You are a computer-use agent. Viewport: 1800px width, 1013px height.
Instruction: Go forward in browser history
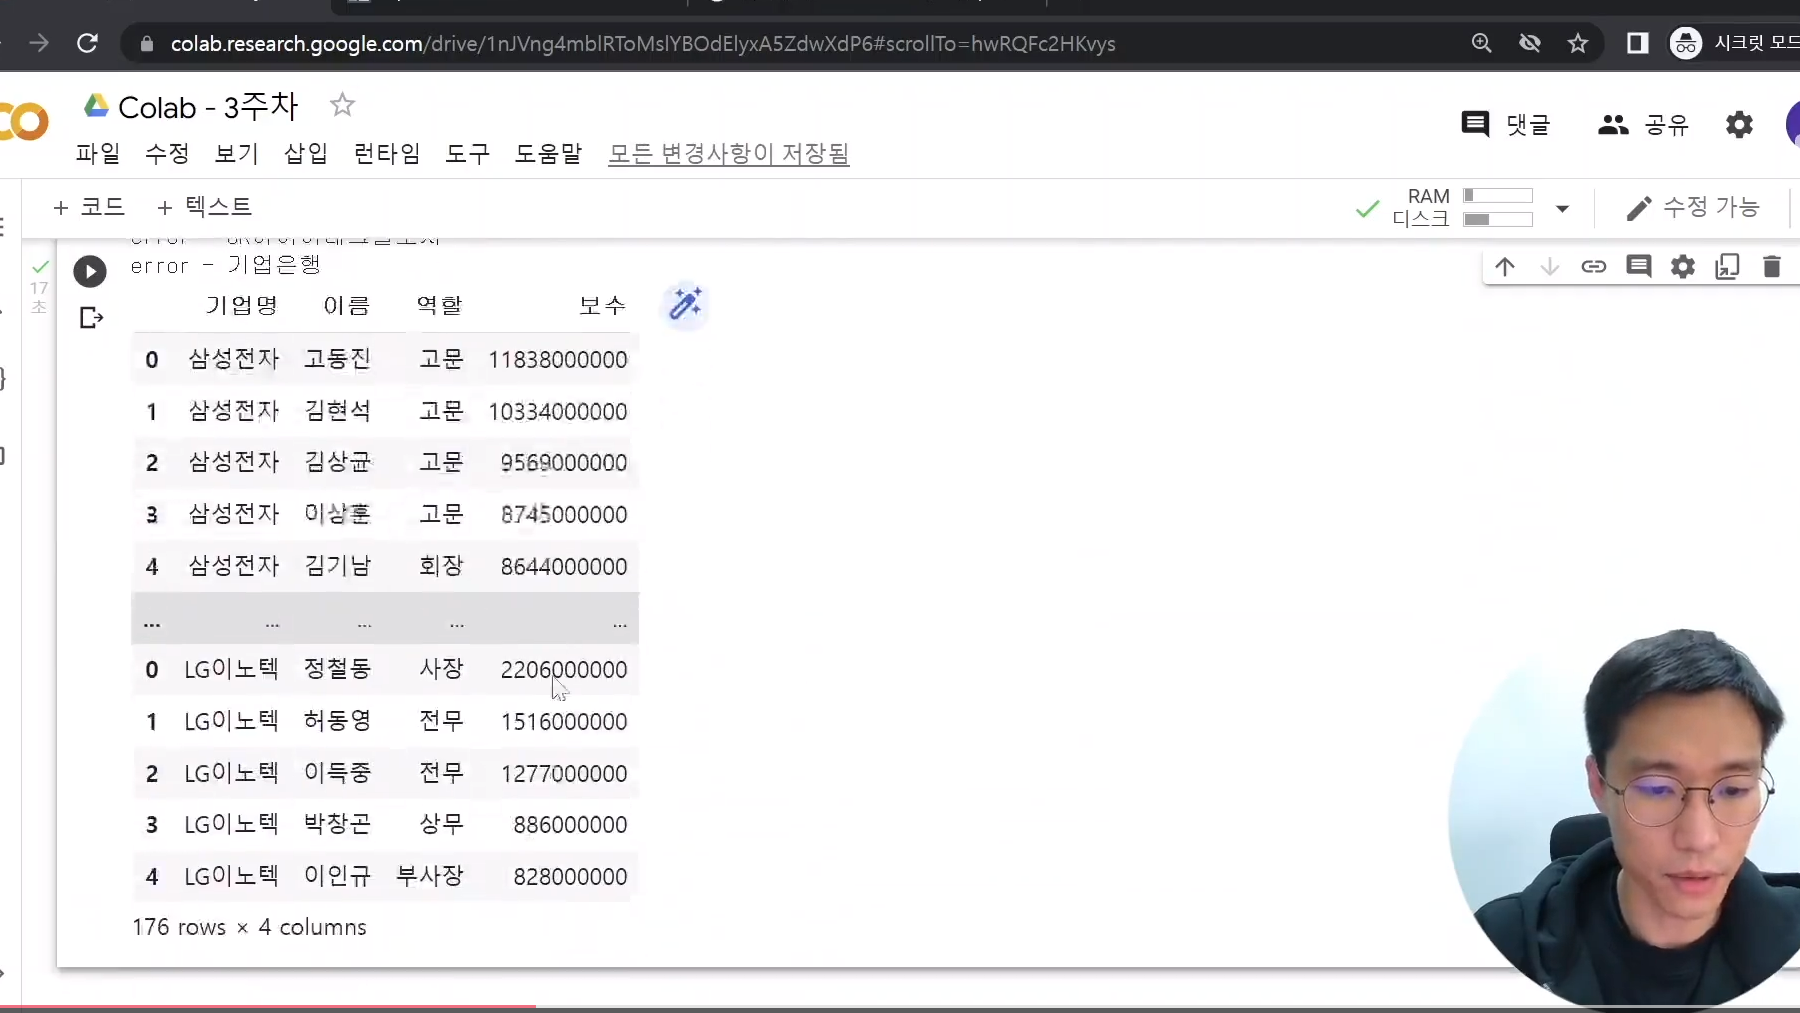39,43
